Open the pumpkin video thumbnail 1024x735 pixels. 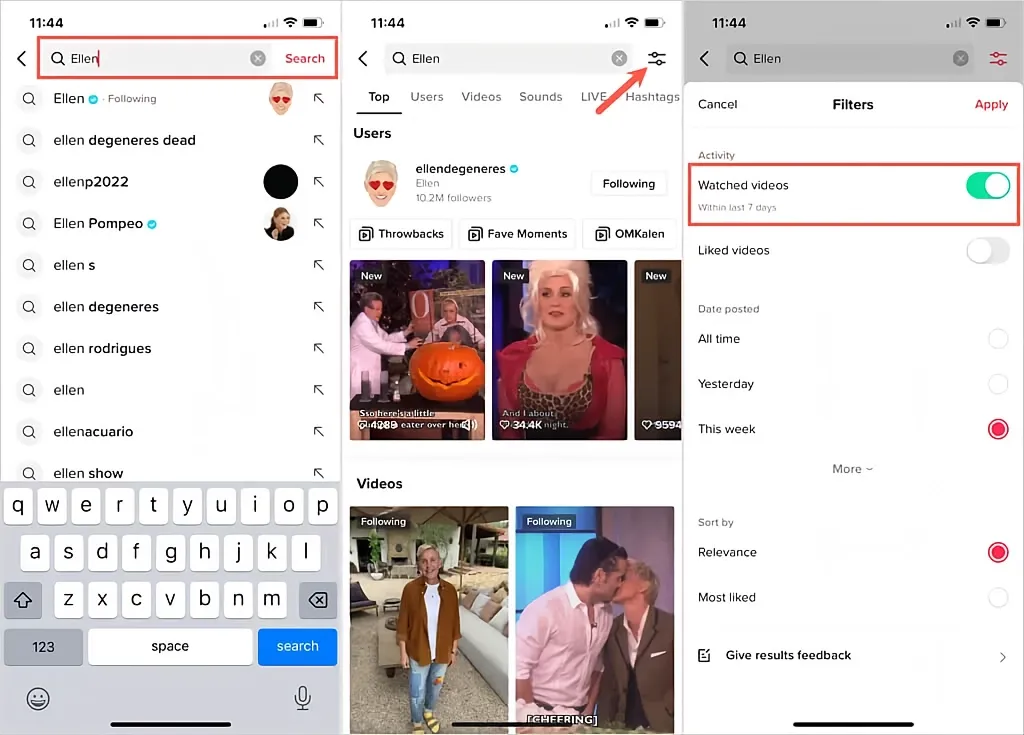417,350
